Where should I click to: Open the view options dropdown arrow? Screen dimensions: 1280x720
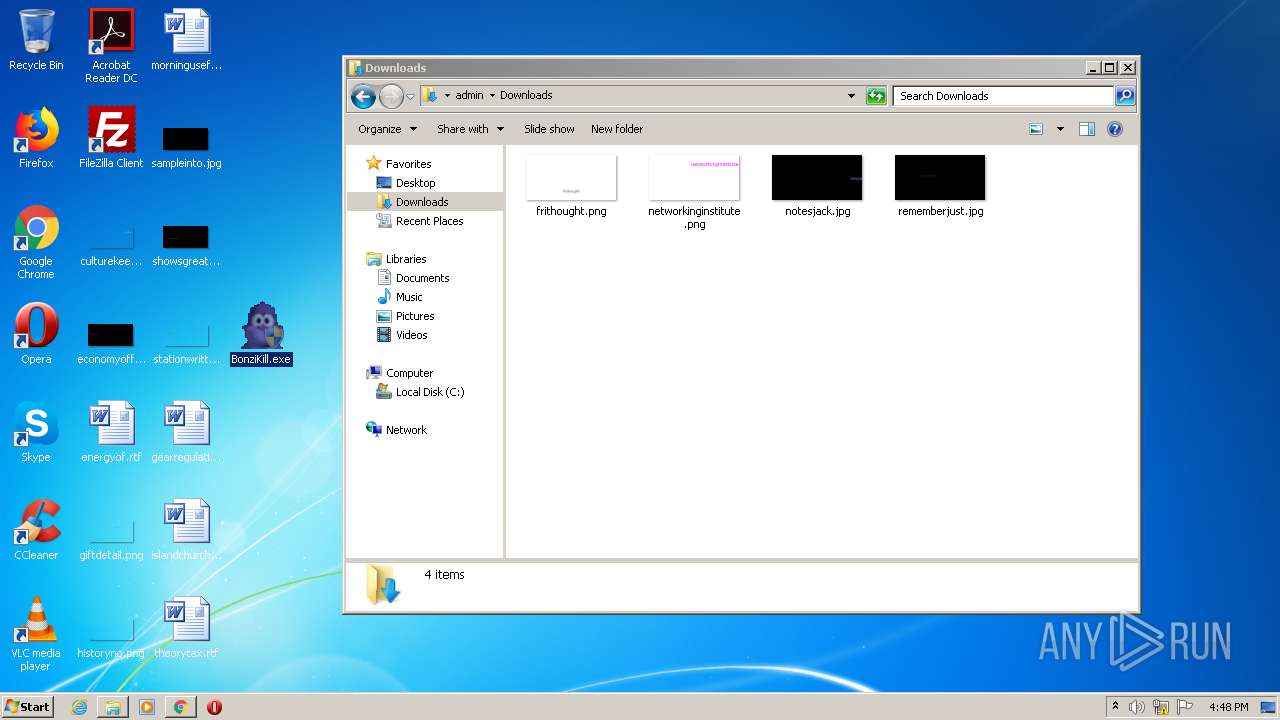(1060, 129)
